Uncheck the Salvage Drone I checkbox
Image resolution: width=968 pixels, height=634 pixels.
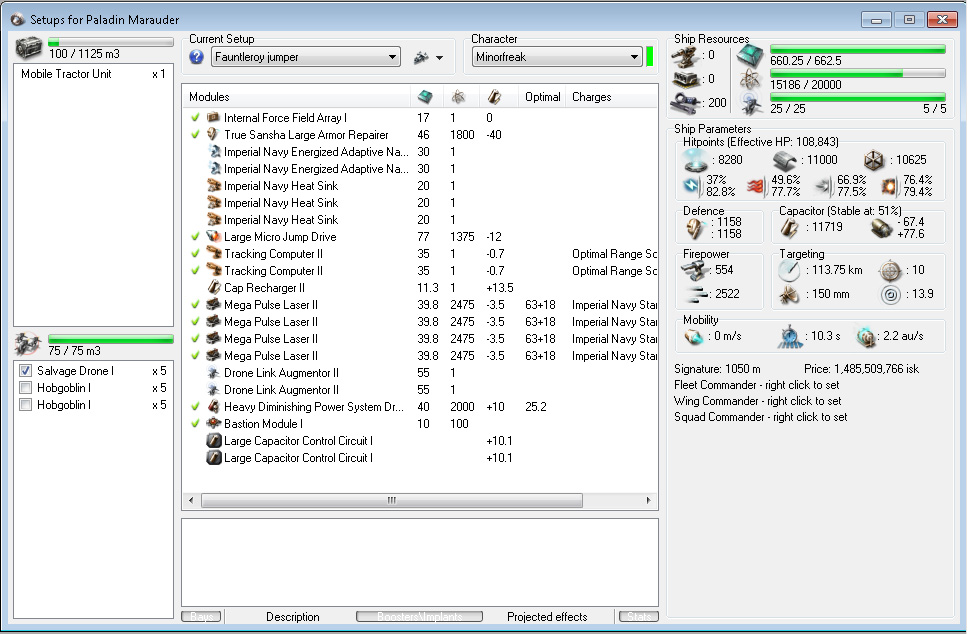25,370
